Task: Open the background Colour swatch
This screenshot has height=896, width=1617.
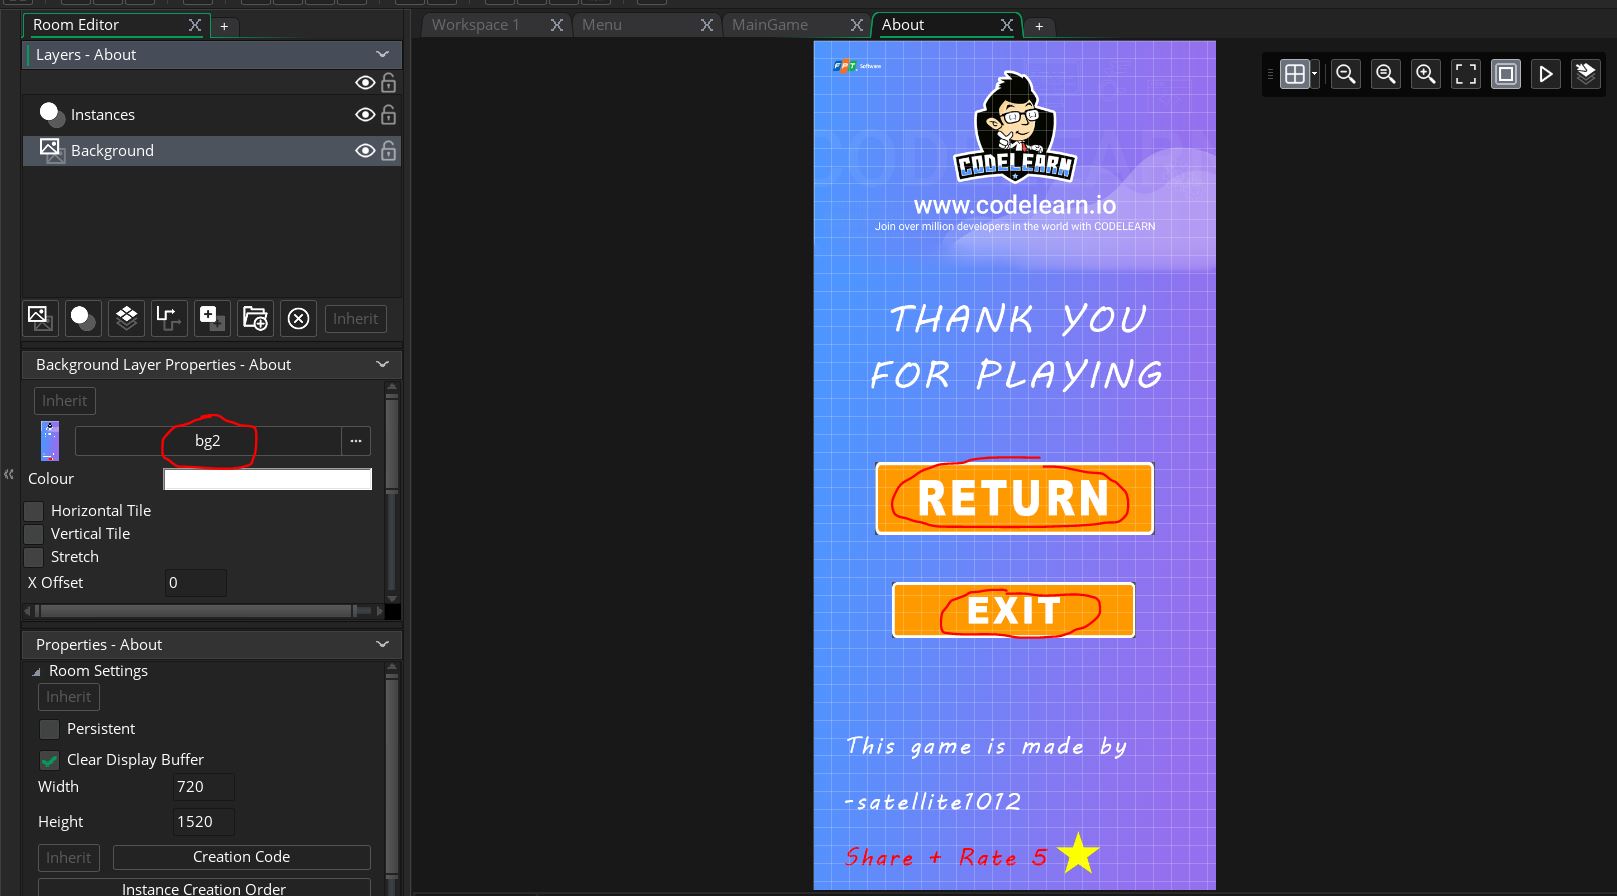Action: [267, 479]
